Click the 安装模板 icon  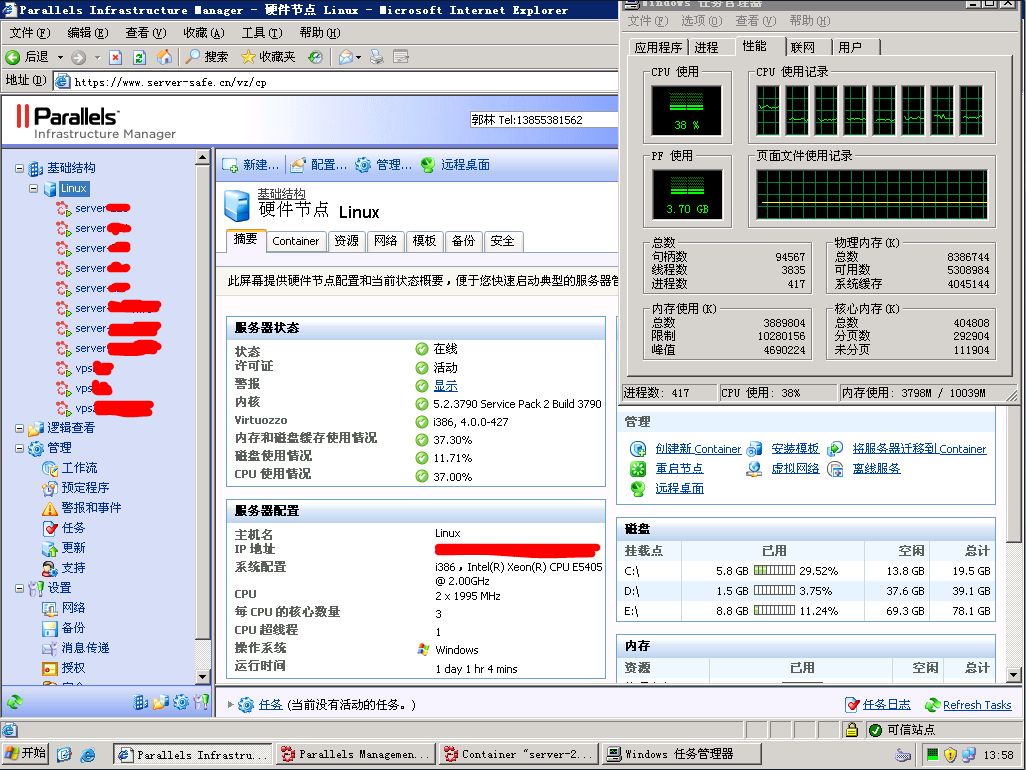754,449
